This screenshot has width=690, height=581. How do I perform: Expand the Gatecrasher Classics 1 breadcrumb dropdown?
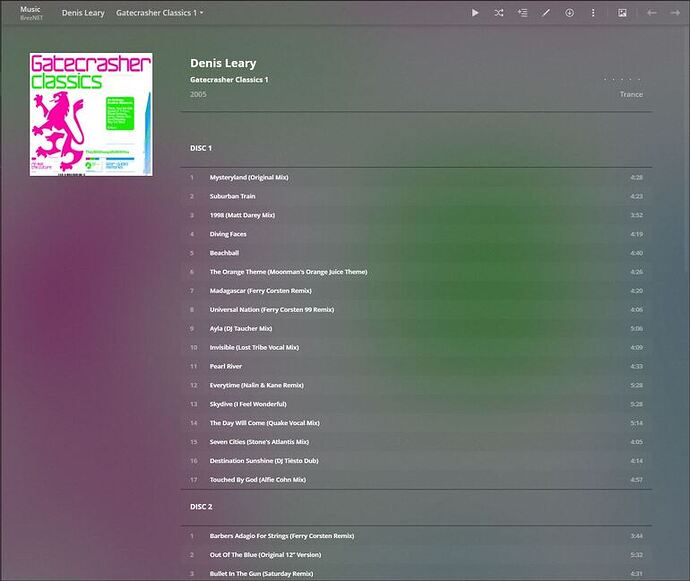tap(159, 13)
